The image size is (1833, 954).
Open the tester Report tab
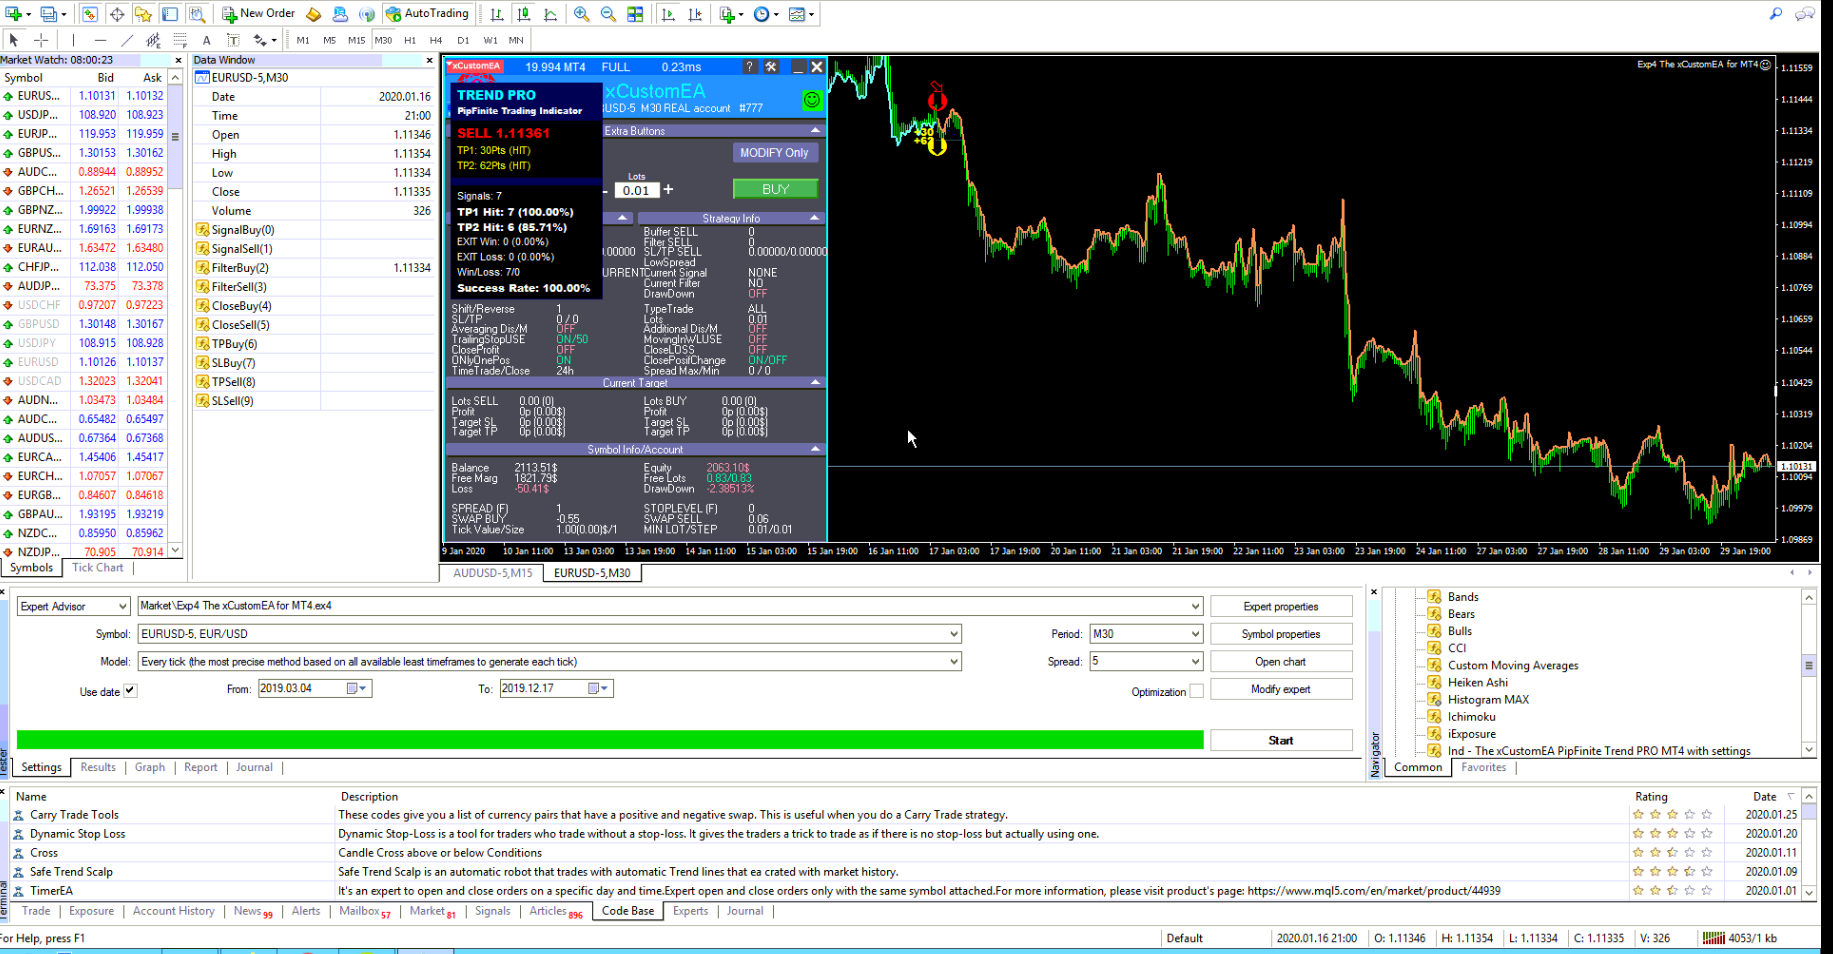201,768
